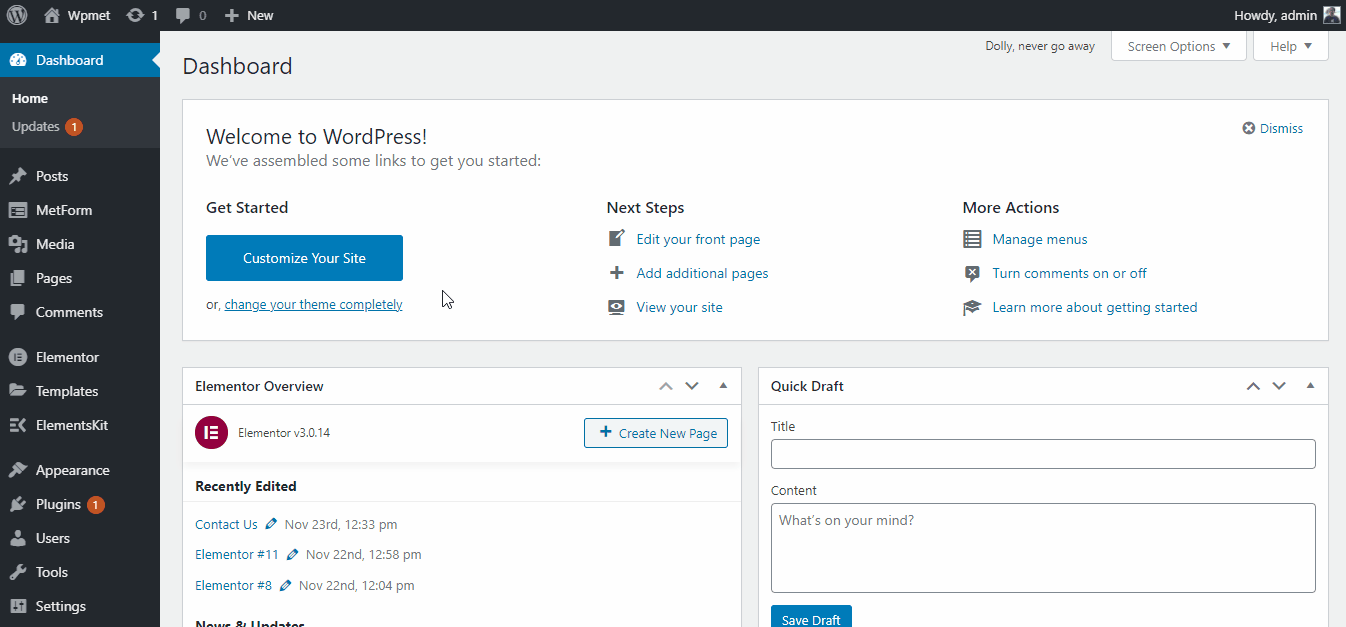Viewport: 1346px width, 627px height.
Task: Click the Pages icon in sidebar
Action: point(18,278)
